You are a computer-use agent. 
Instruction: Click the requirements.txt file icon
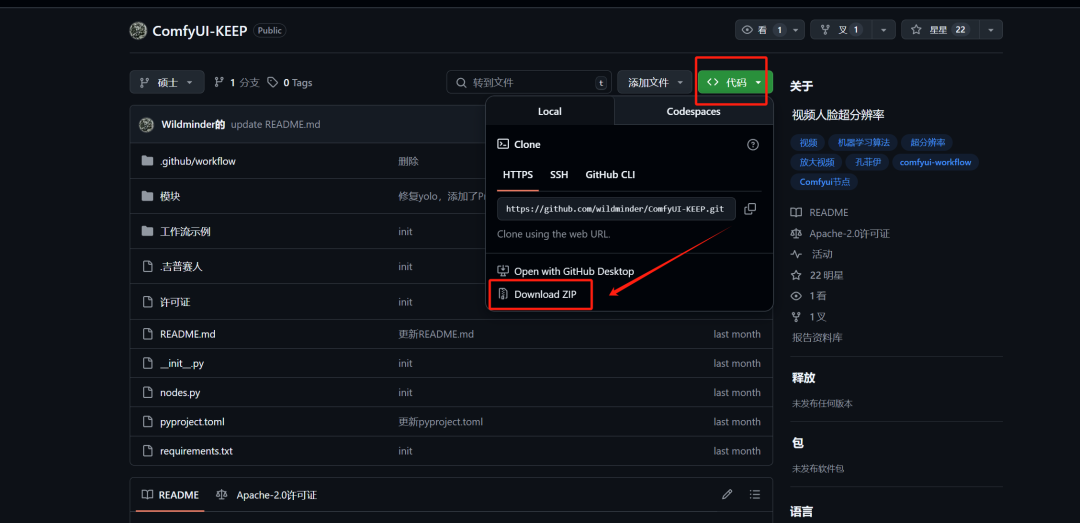(x=147, y=451)
